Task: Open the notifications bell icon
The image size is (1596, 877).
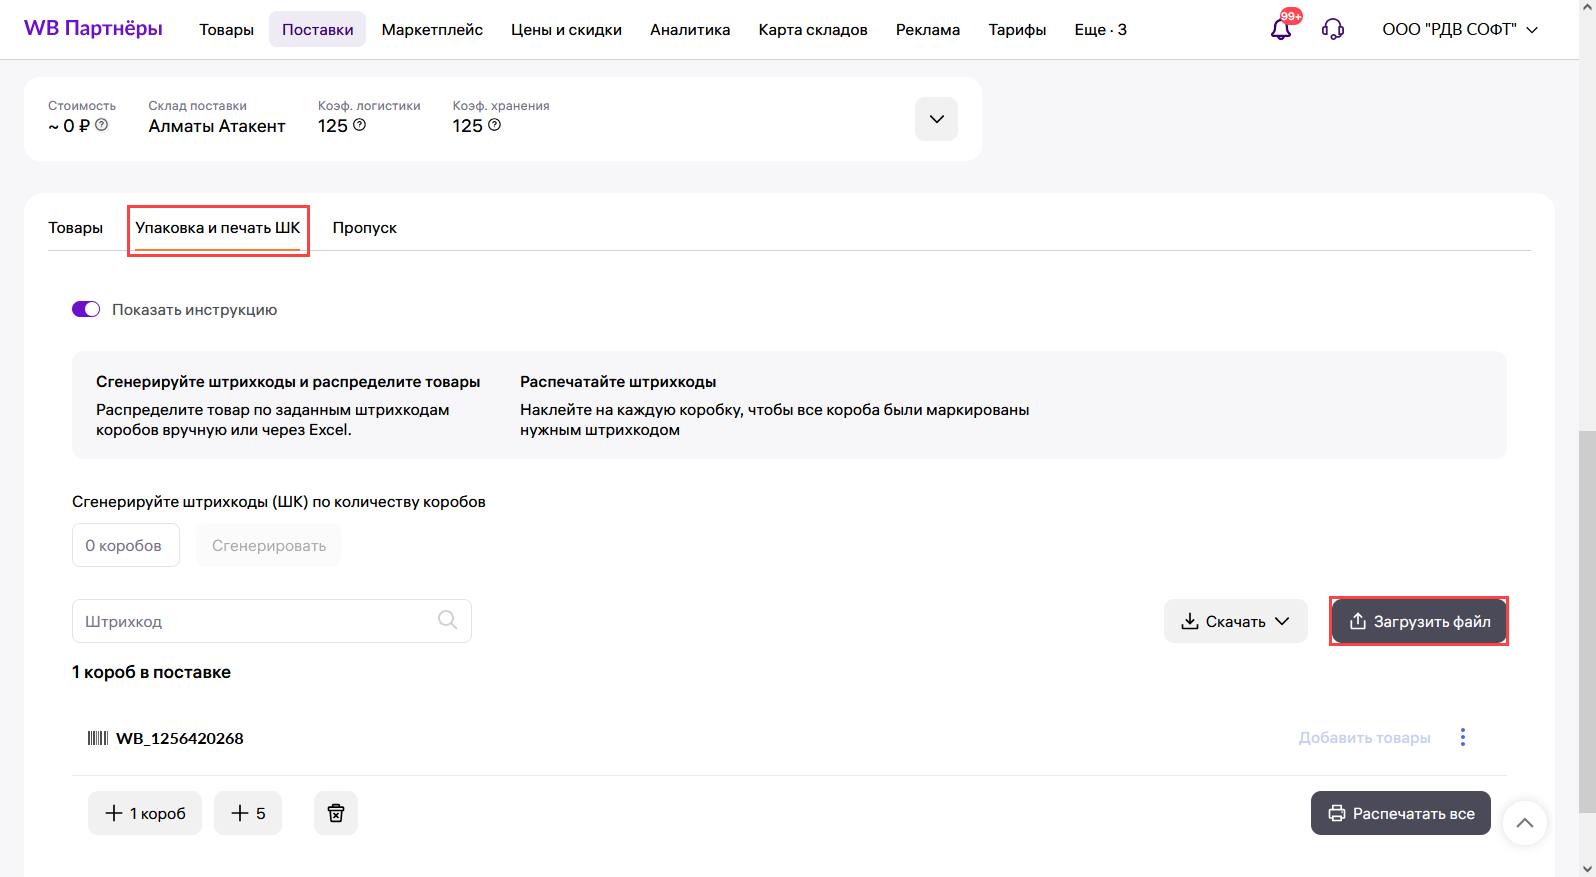Action: pos(1281,29)
